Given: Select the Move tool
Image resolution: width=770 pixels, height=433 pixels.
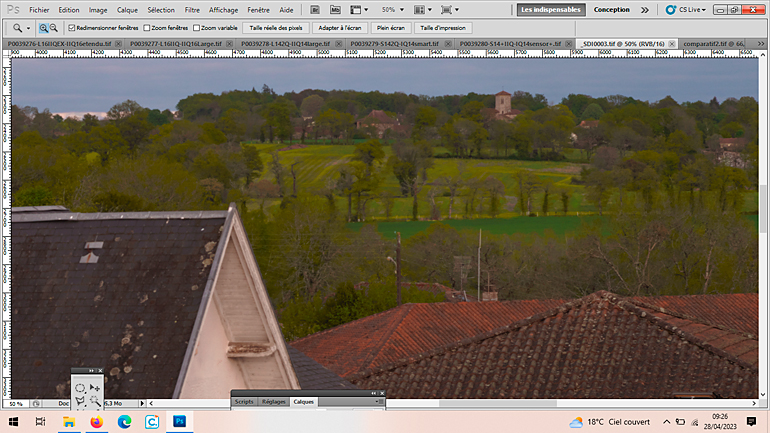Looking at the screenshot, I should click(94, 388).
